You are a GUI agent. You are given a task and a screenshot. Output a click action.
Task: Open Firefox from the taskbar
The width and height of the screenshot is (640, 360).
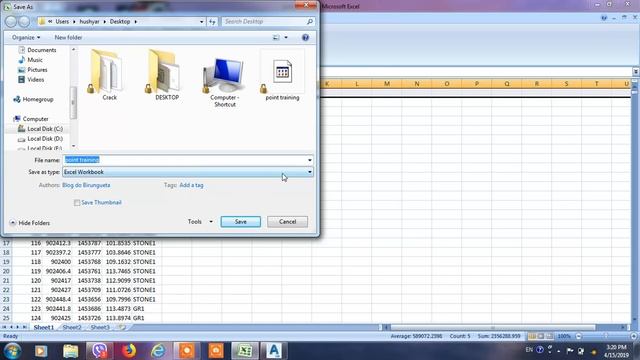click(x=129, y=351)
